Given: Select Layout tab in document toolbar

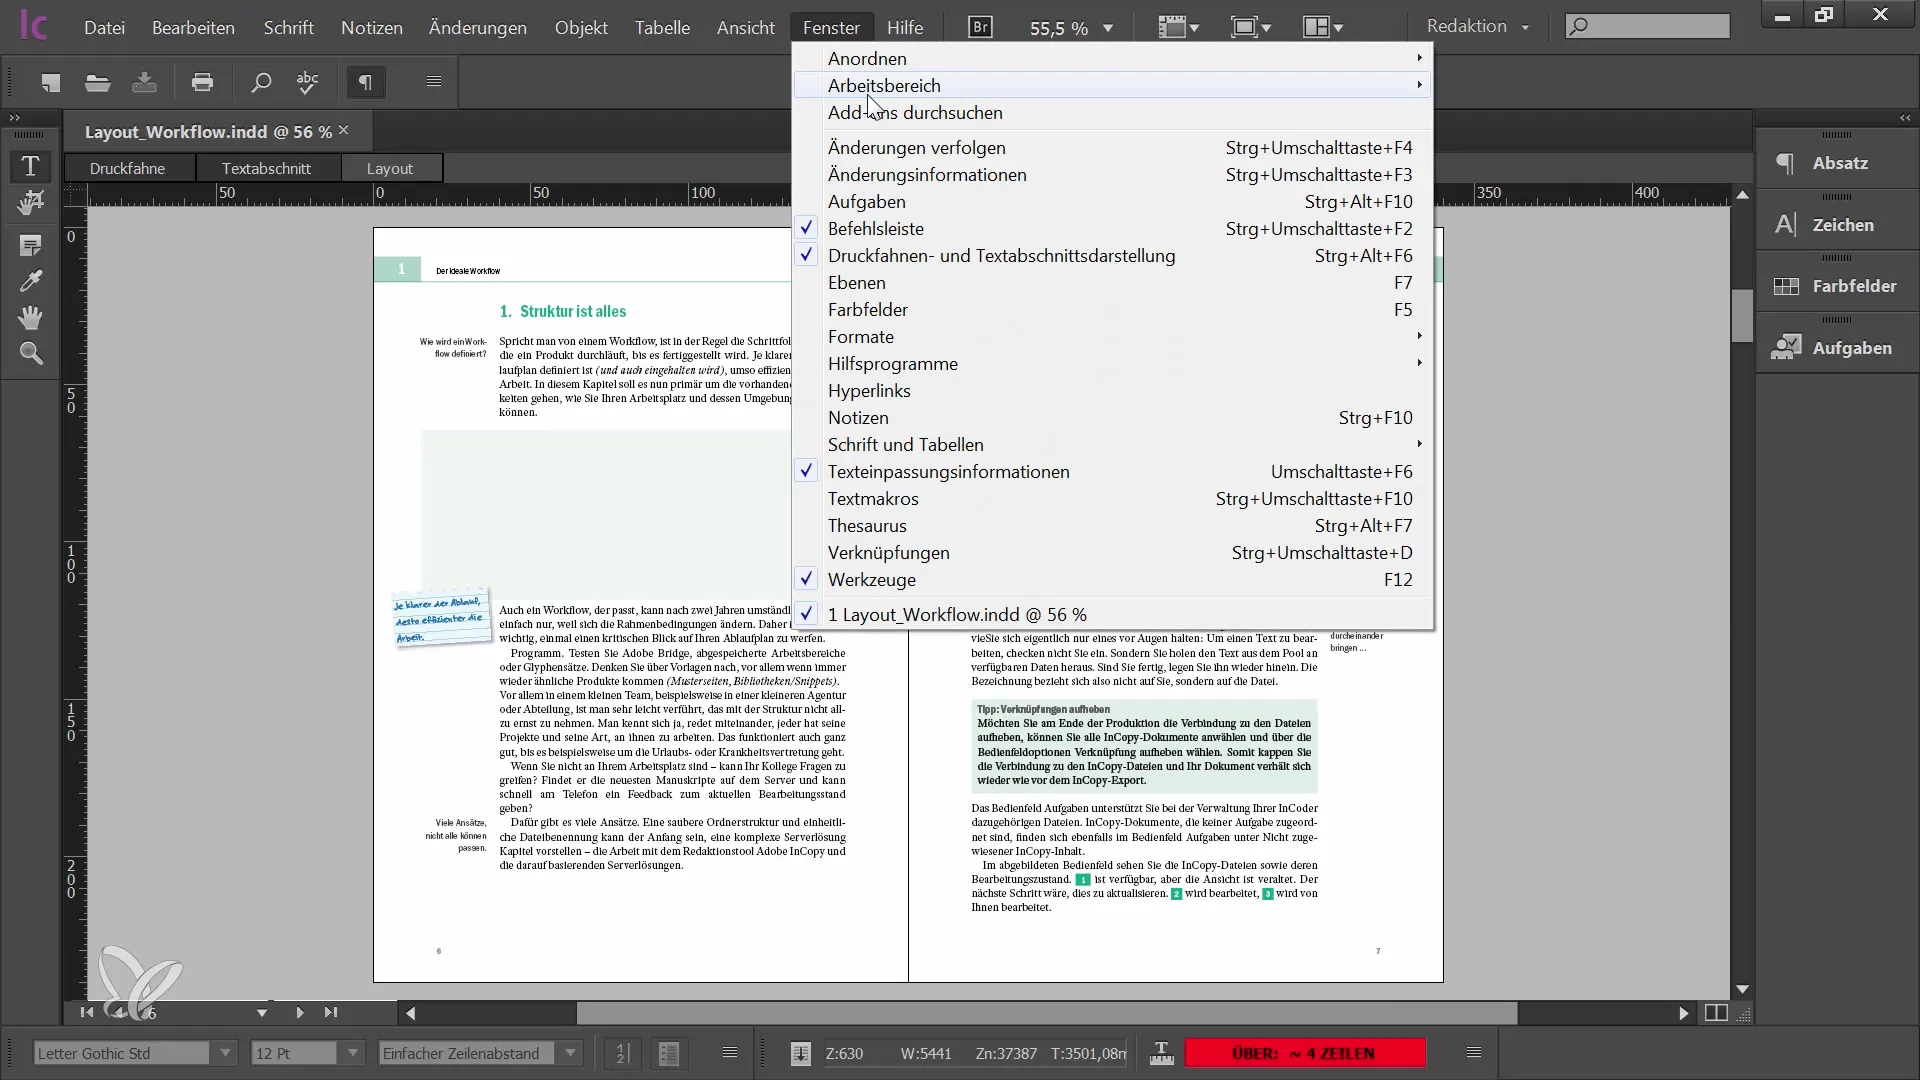Looking at the screenshot, I should click(x=390, y=167).
